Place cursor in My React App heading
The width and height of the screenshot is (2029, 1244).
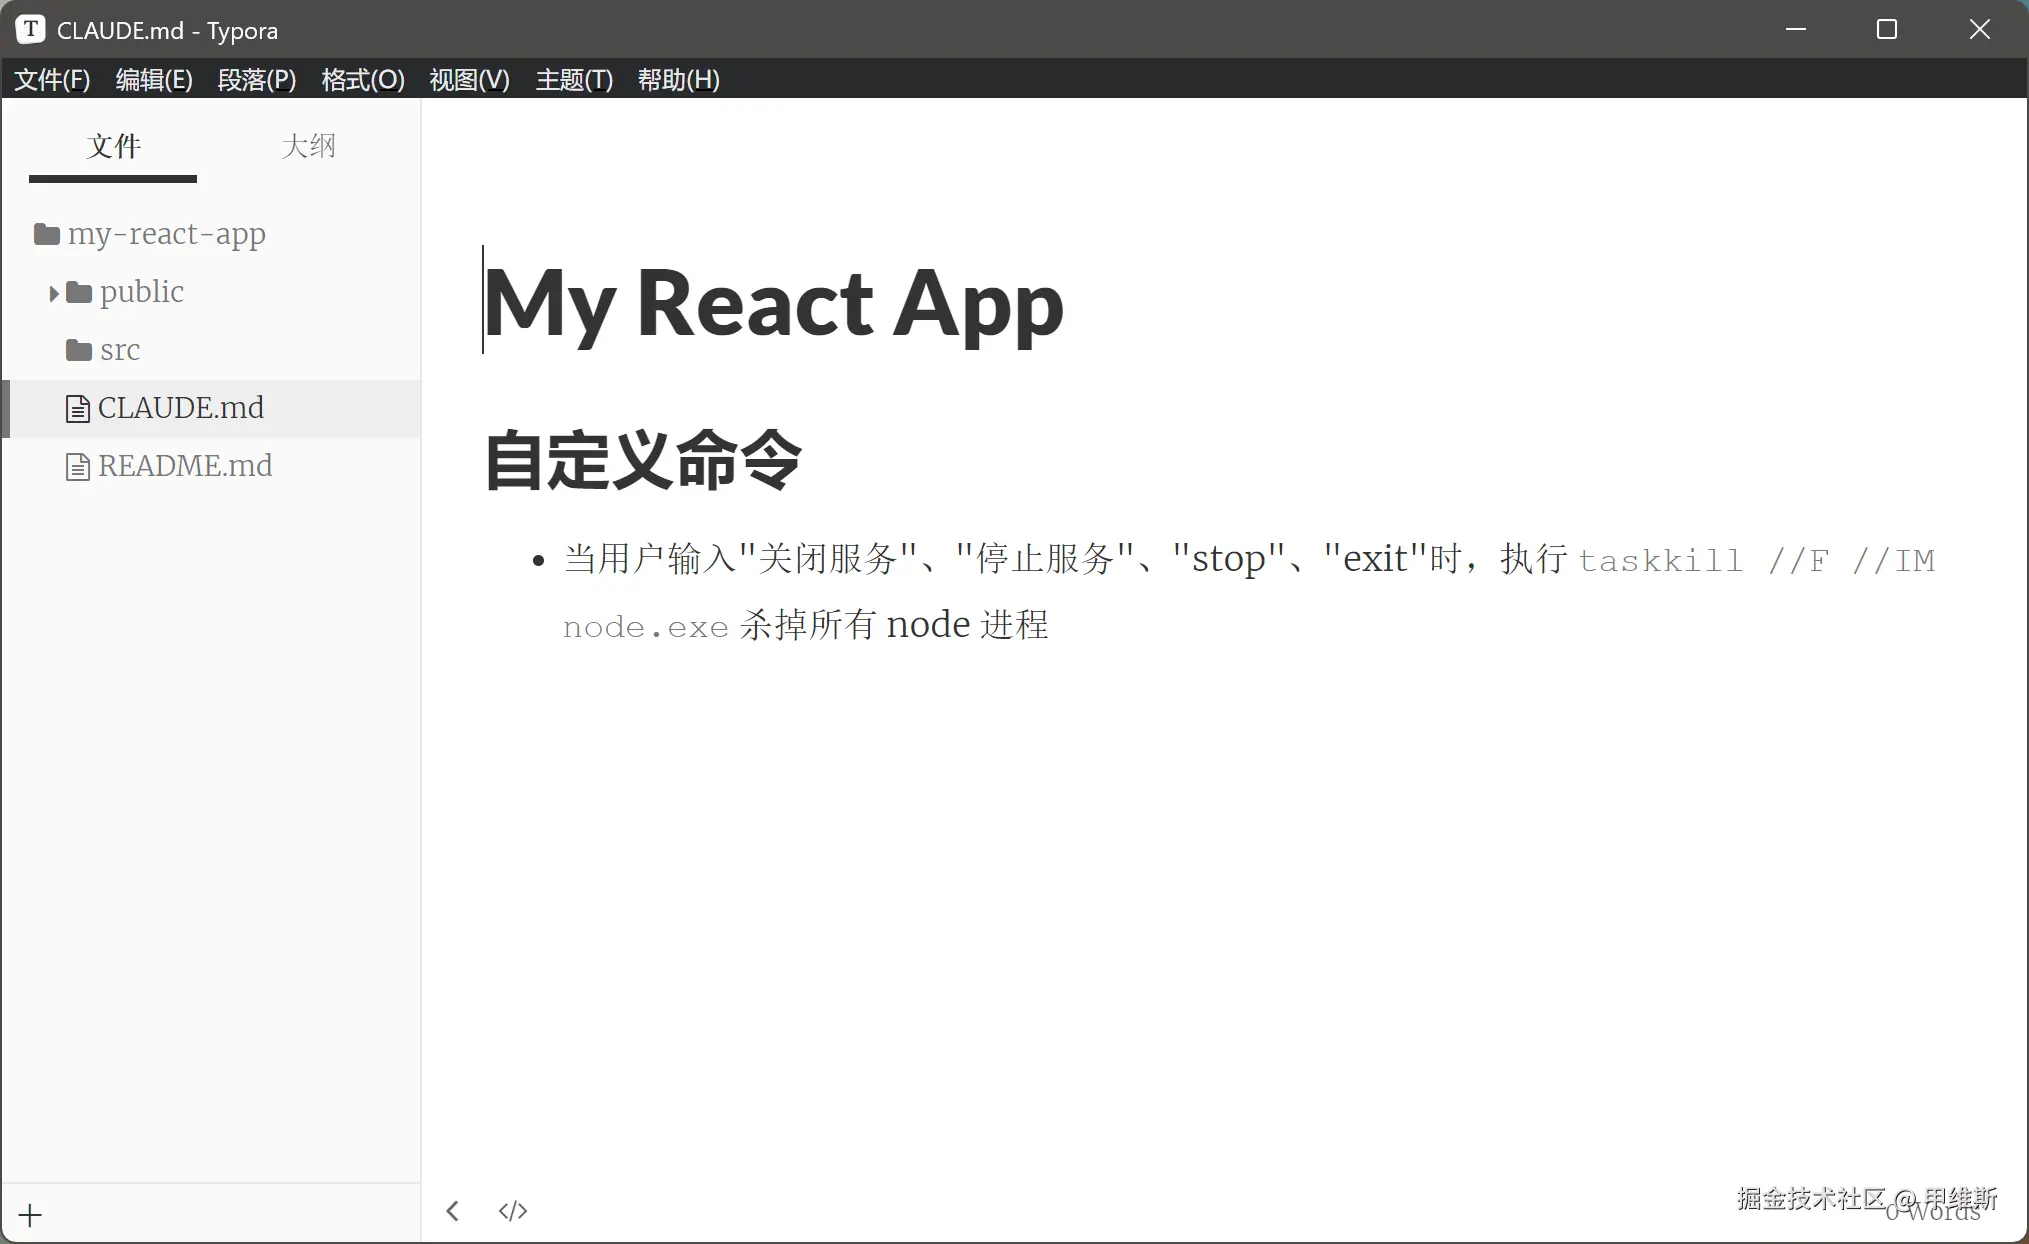[x=773, y=303]
